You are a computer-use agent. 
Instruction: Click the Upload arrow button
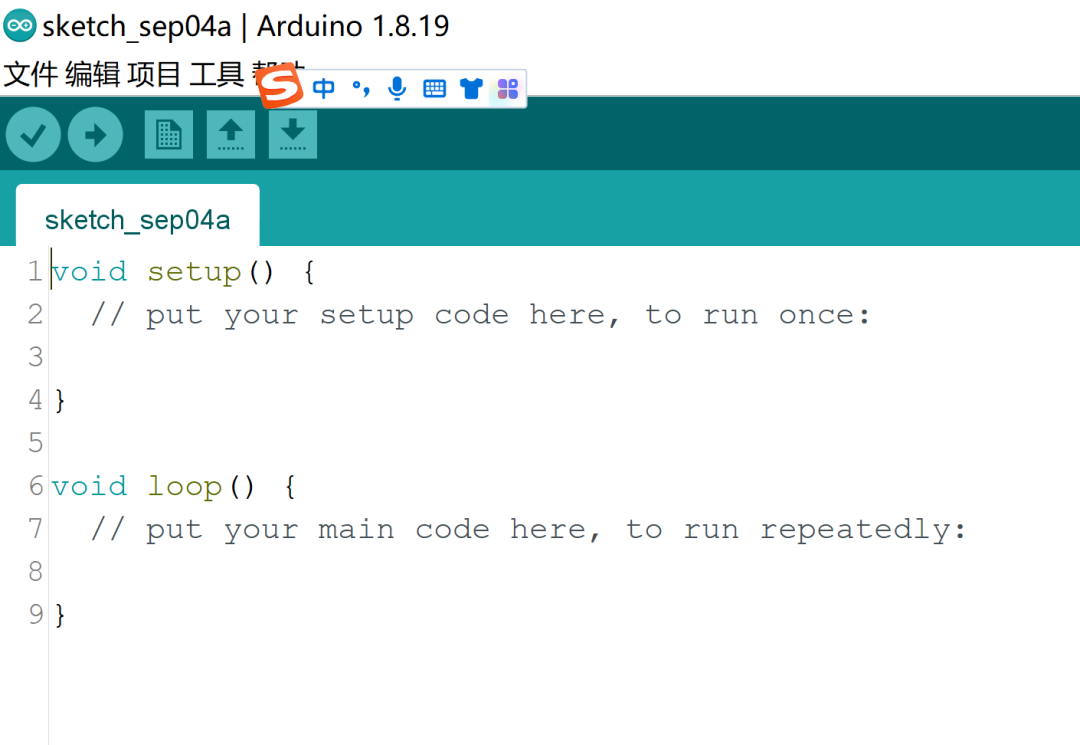[x=95, y=135]
